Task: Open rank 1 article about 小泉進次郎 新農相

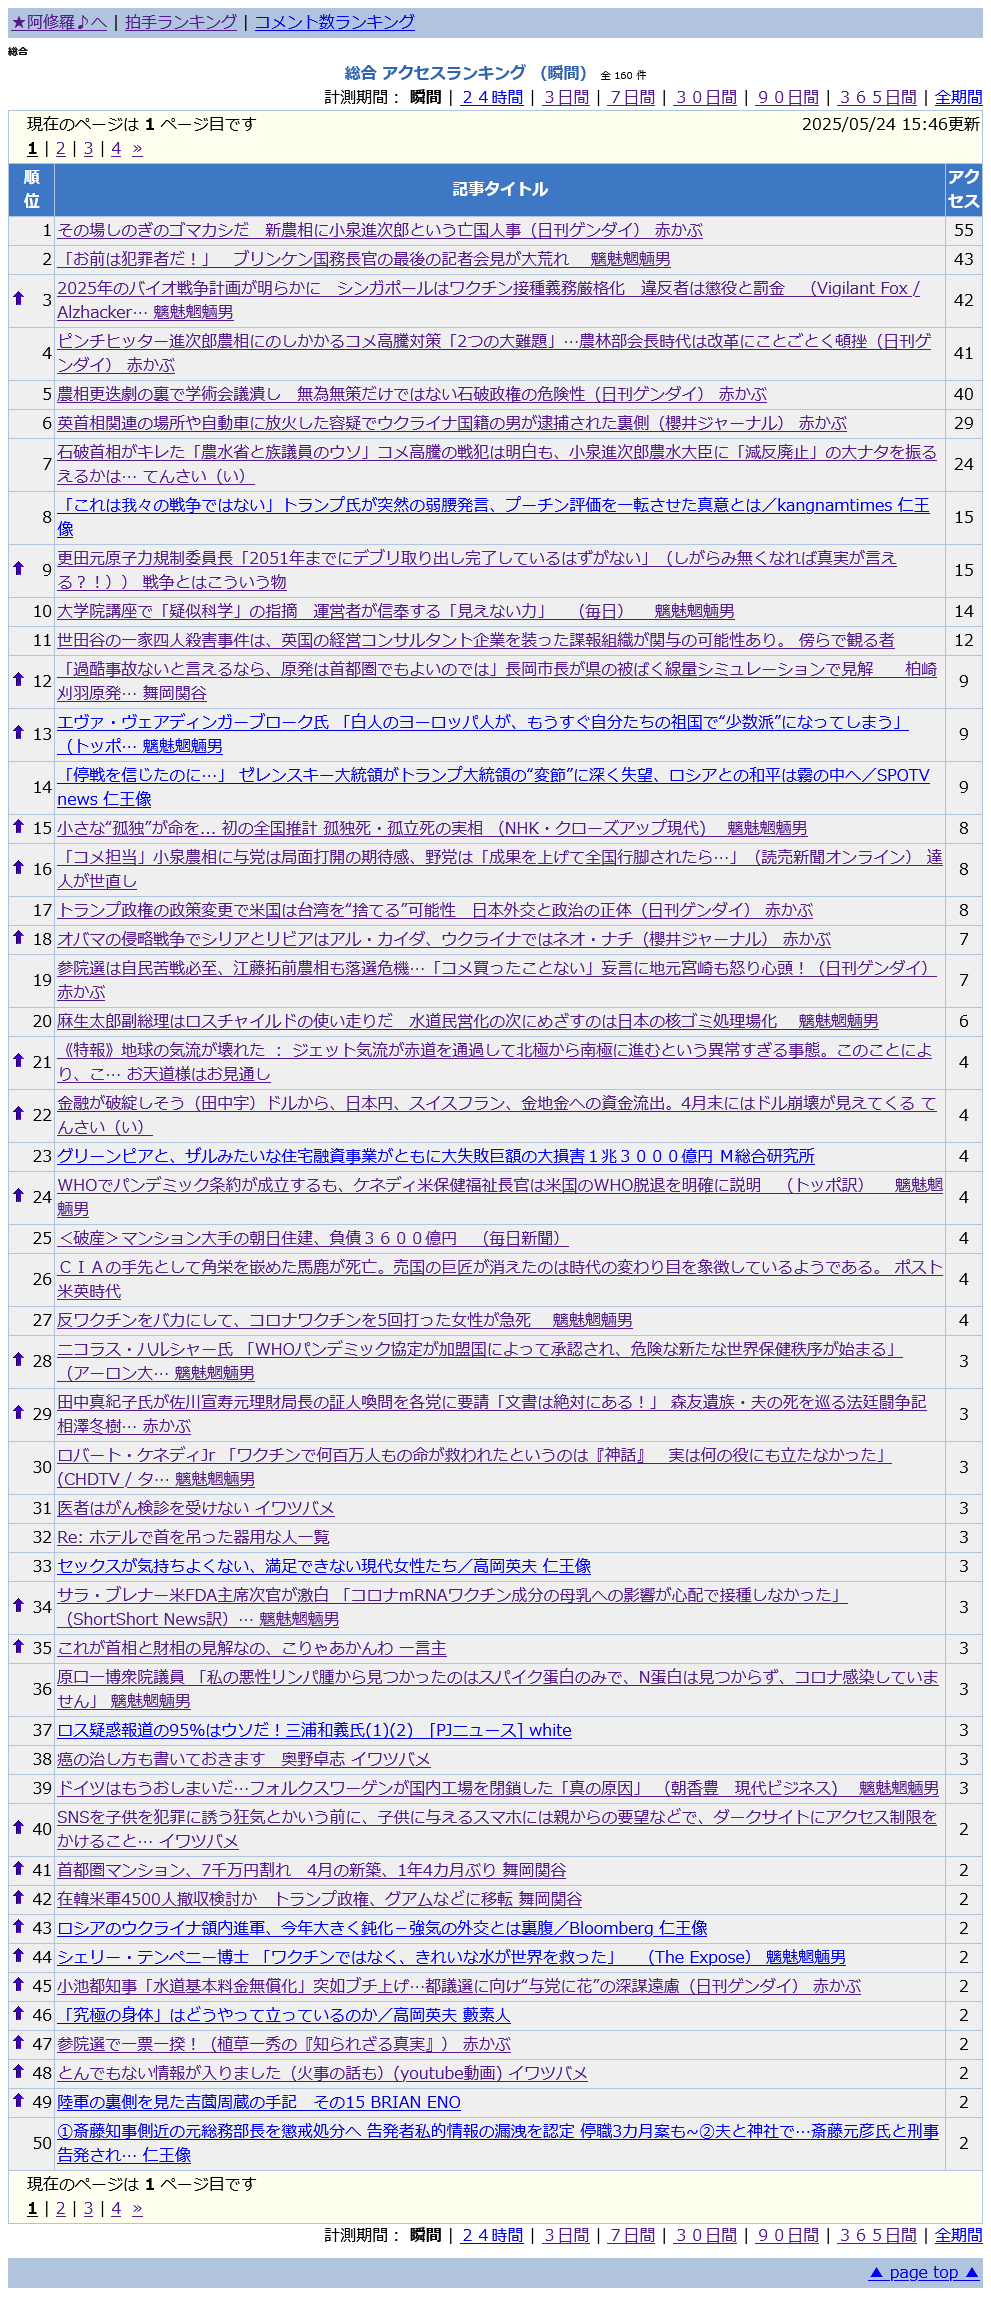Action: coord(380,230)
